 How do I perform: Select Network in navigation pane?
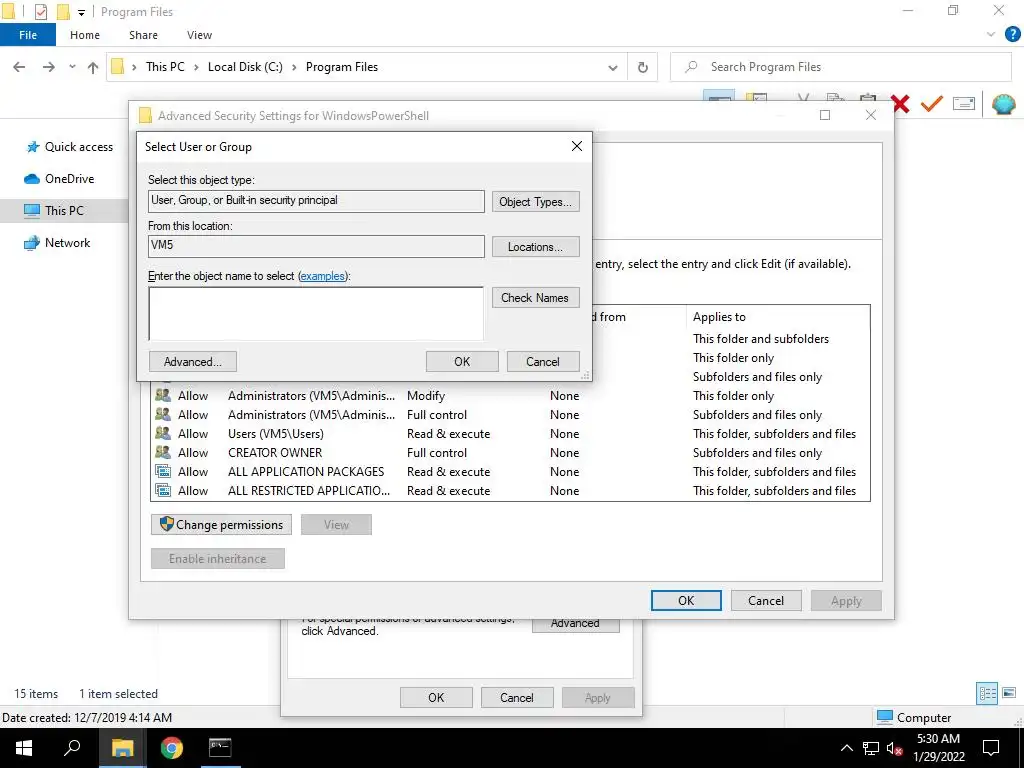point(56,243)
